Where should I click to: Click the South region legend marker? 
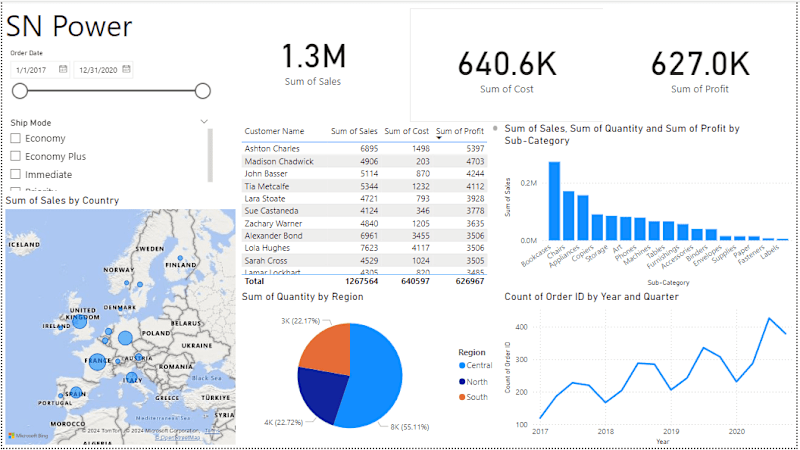[462, 397]
